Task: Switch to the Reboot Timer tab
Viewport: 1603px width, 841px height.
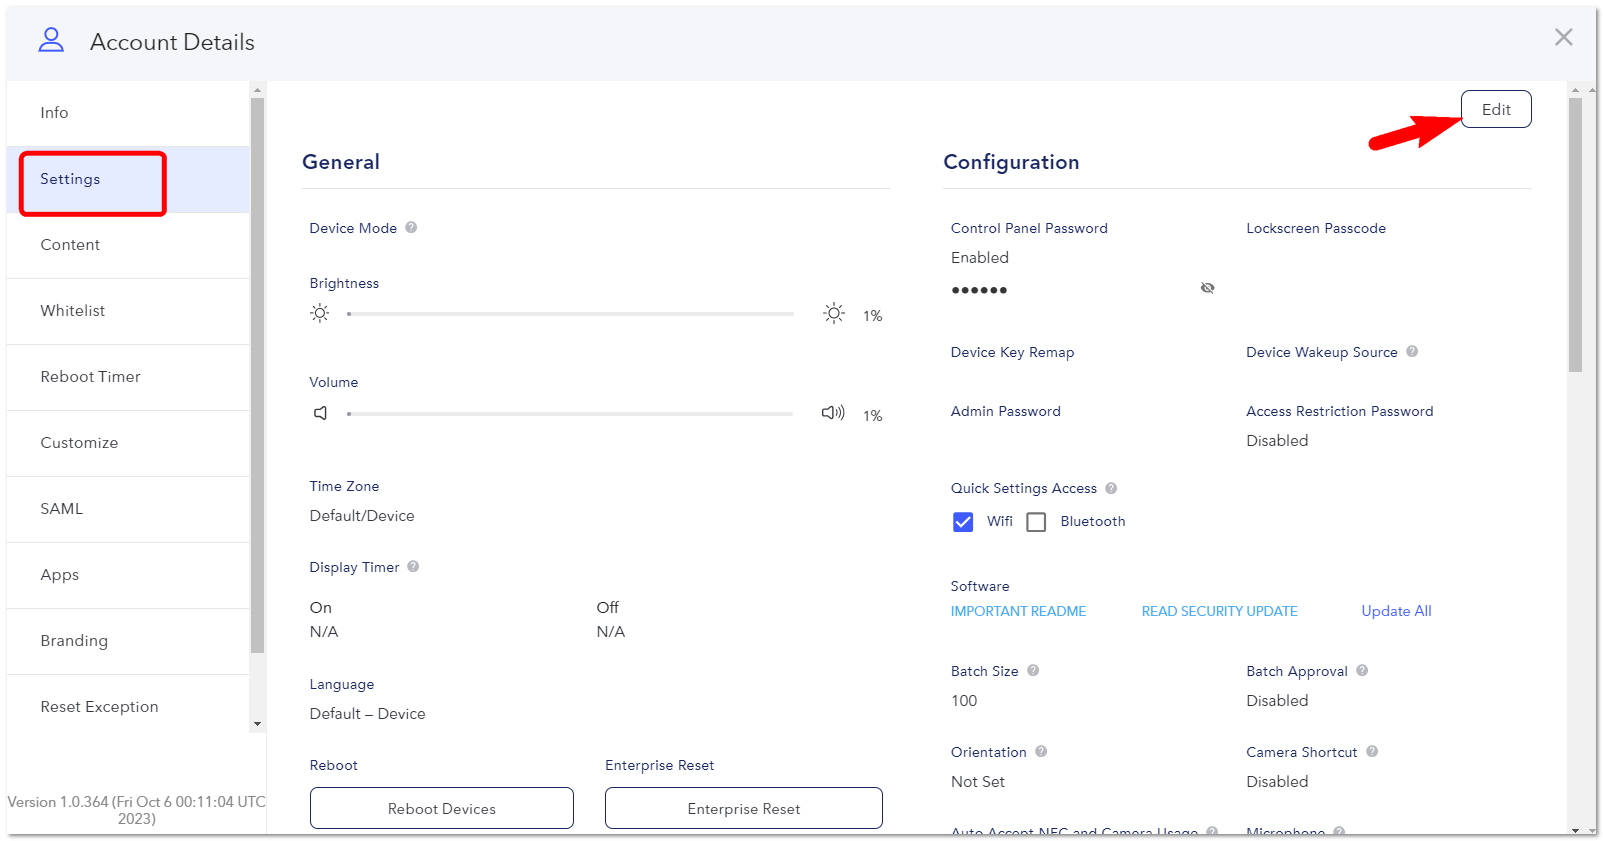Action: click(x=128, y=377)
